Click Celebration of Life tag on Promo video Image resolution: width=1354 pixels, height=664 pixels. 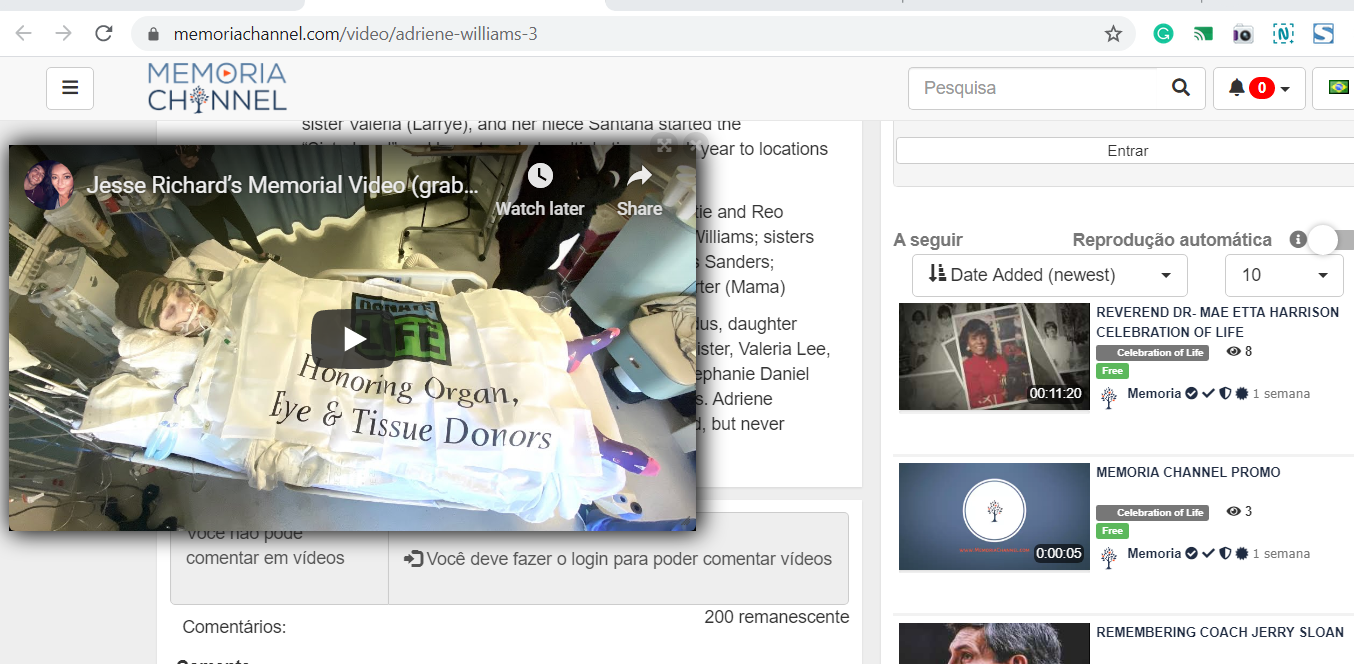[1152, 512]
